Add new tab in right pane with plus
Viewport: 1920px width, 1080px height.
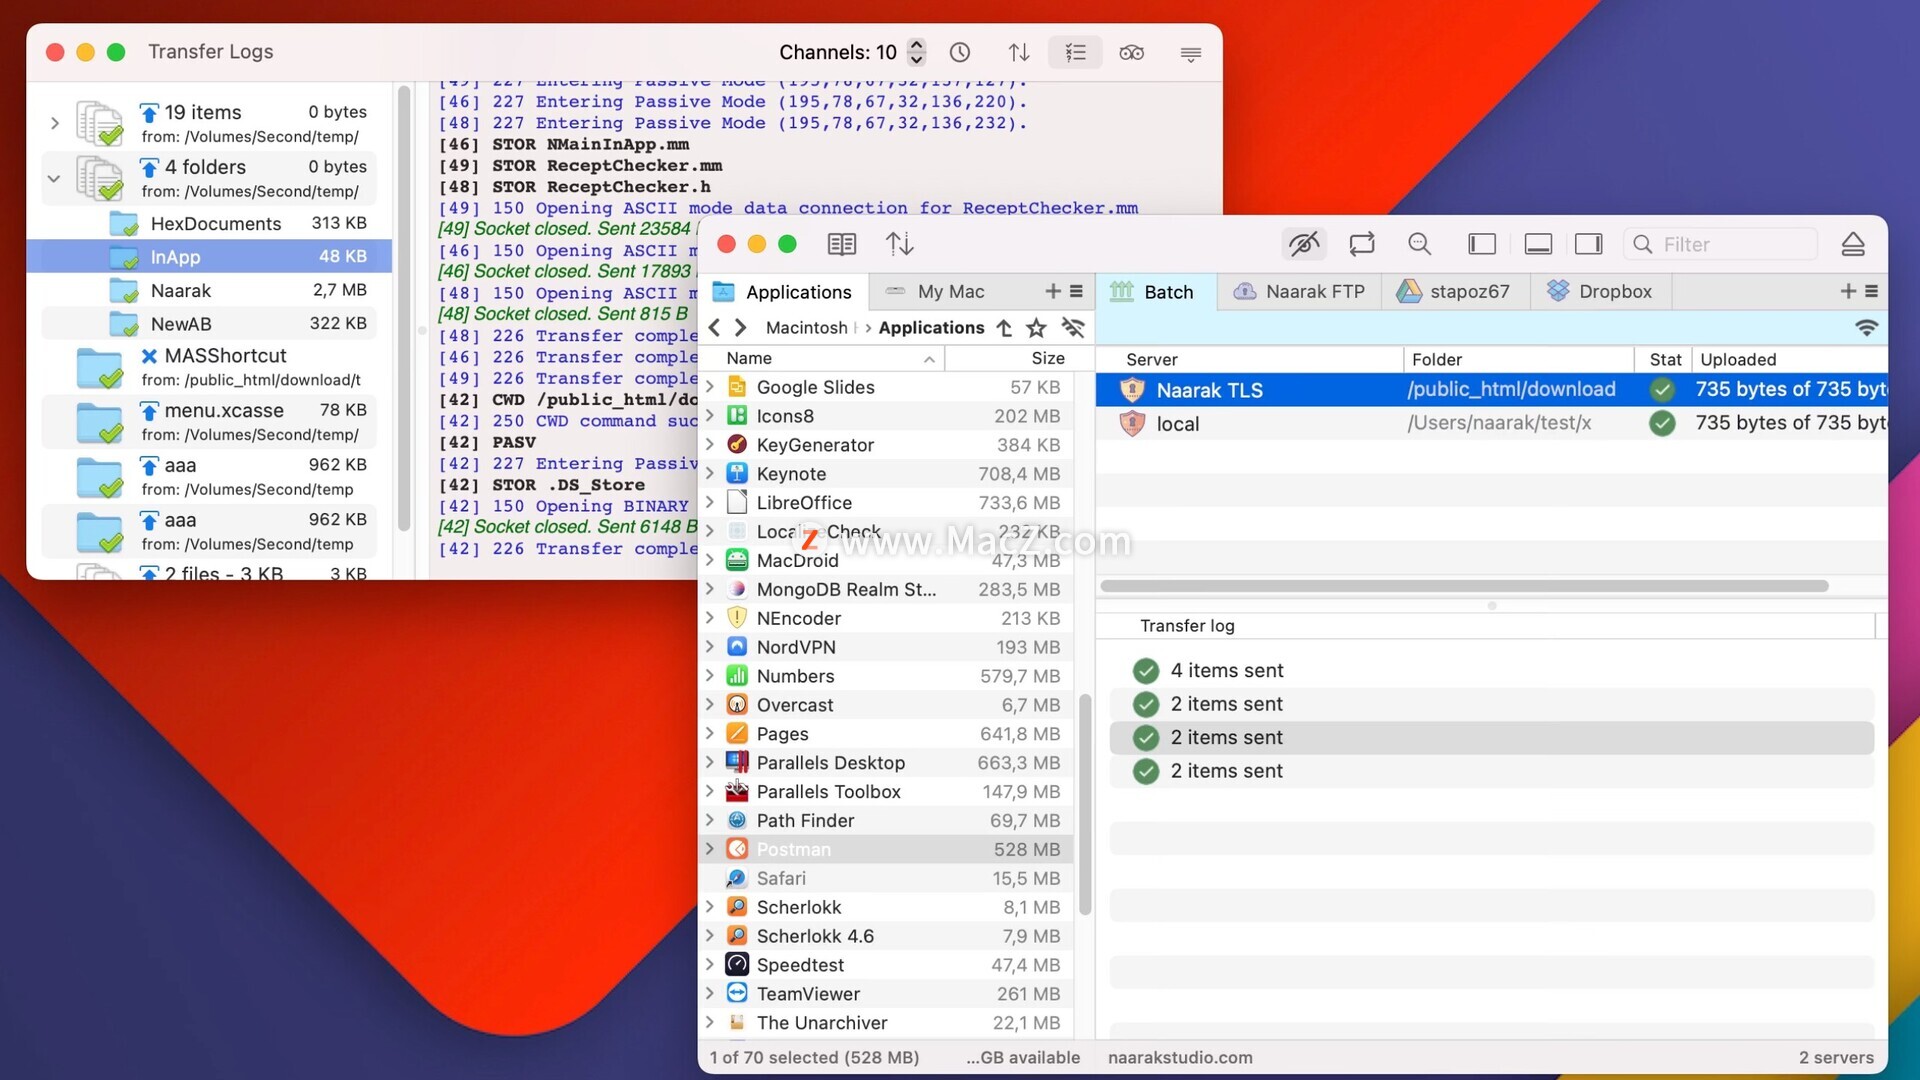1848,291
